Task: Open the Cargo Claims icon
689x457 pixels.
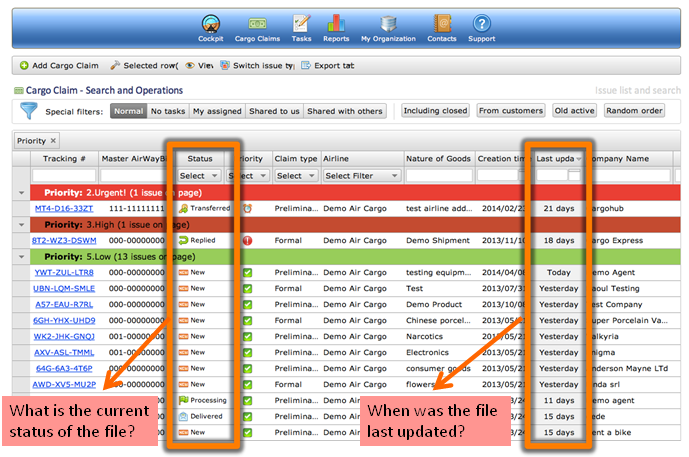Action: (255, 23)
